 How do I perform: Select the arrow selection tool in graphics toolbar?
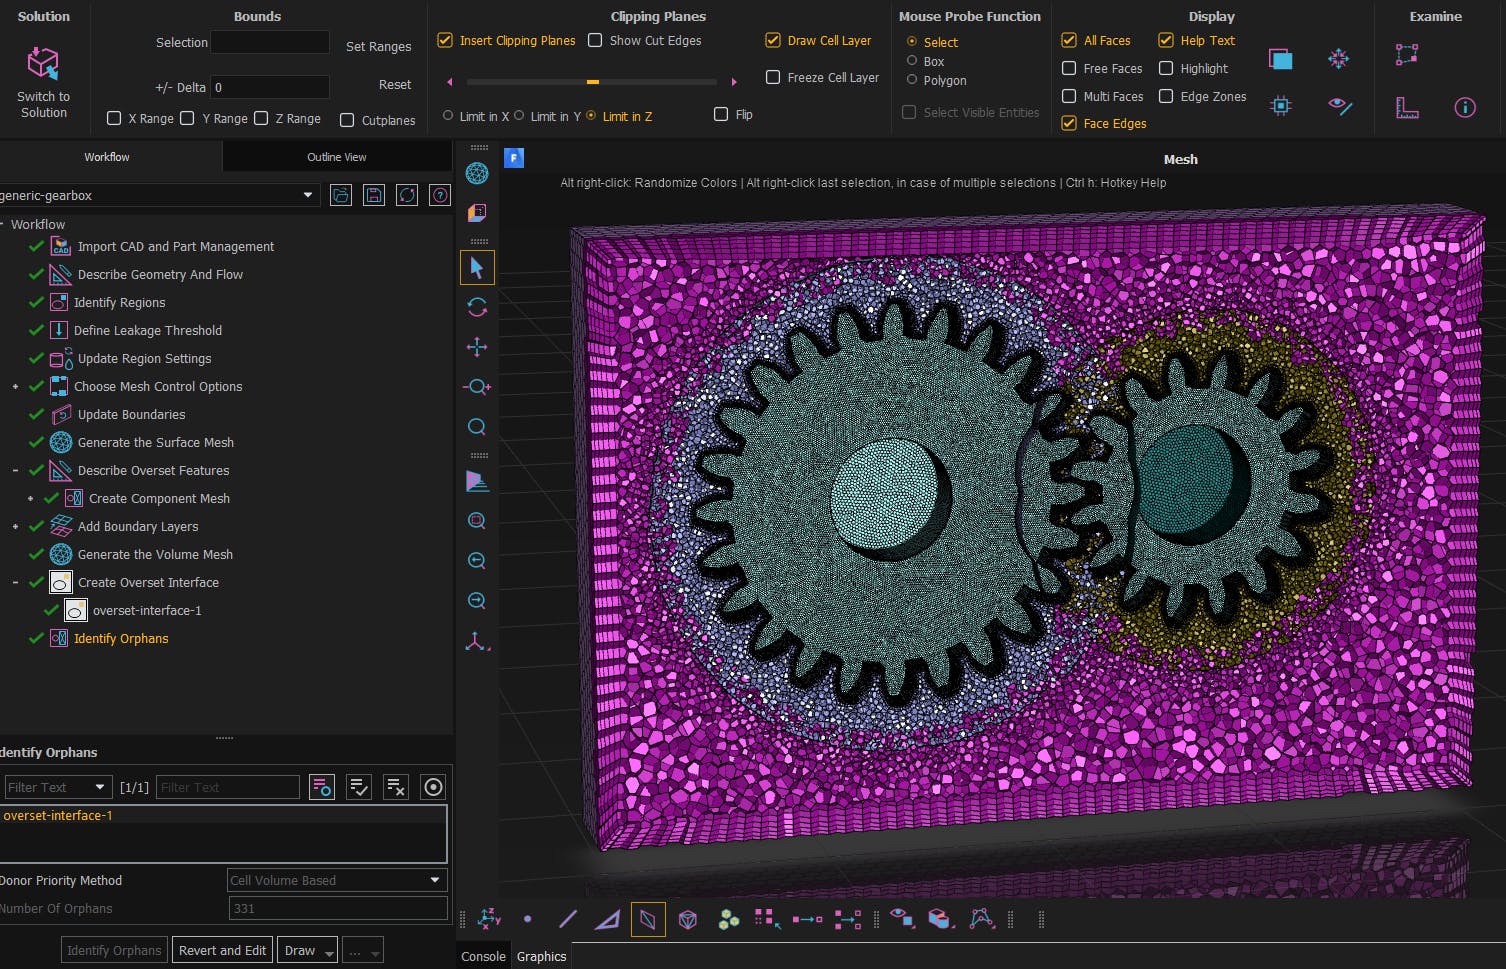tap(477, 267)
